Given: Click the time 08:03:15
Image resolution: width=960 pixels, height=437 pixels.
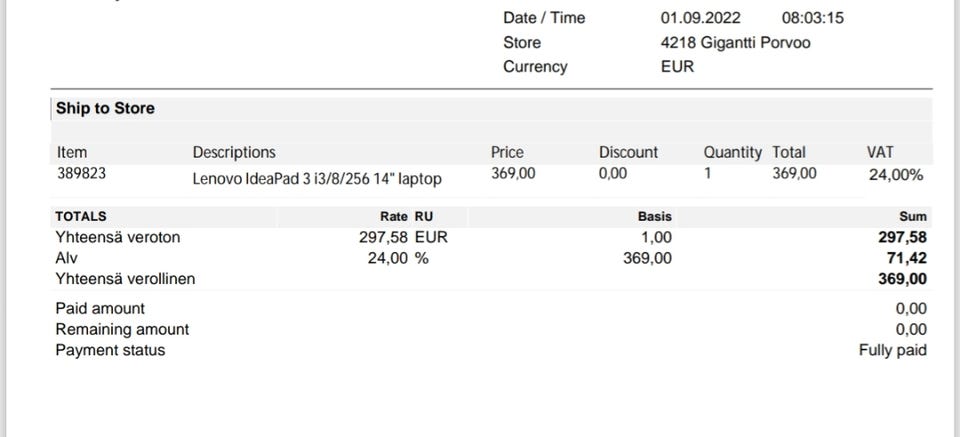Looking at the screenshot, I should pos(812,17).
